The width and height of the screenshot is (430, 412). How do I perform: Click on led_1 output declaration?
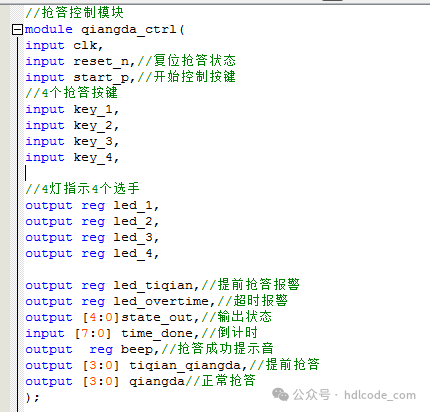click(92, 205)
